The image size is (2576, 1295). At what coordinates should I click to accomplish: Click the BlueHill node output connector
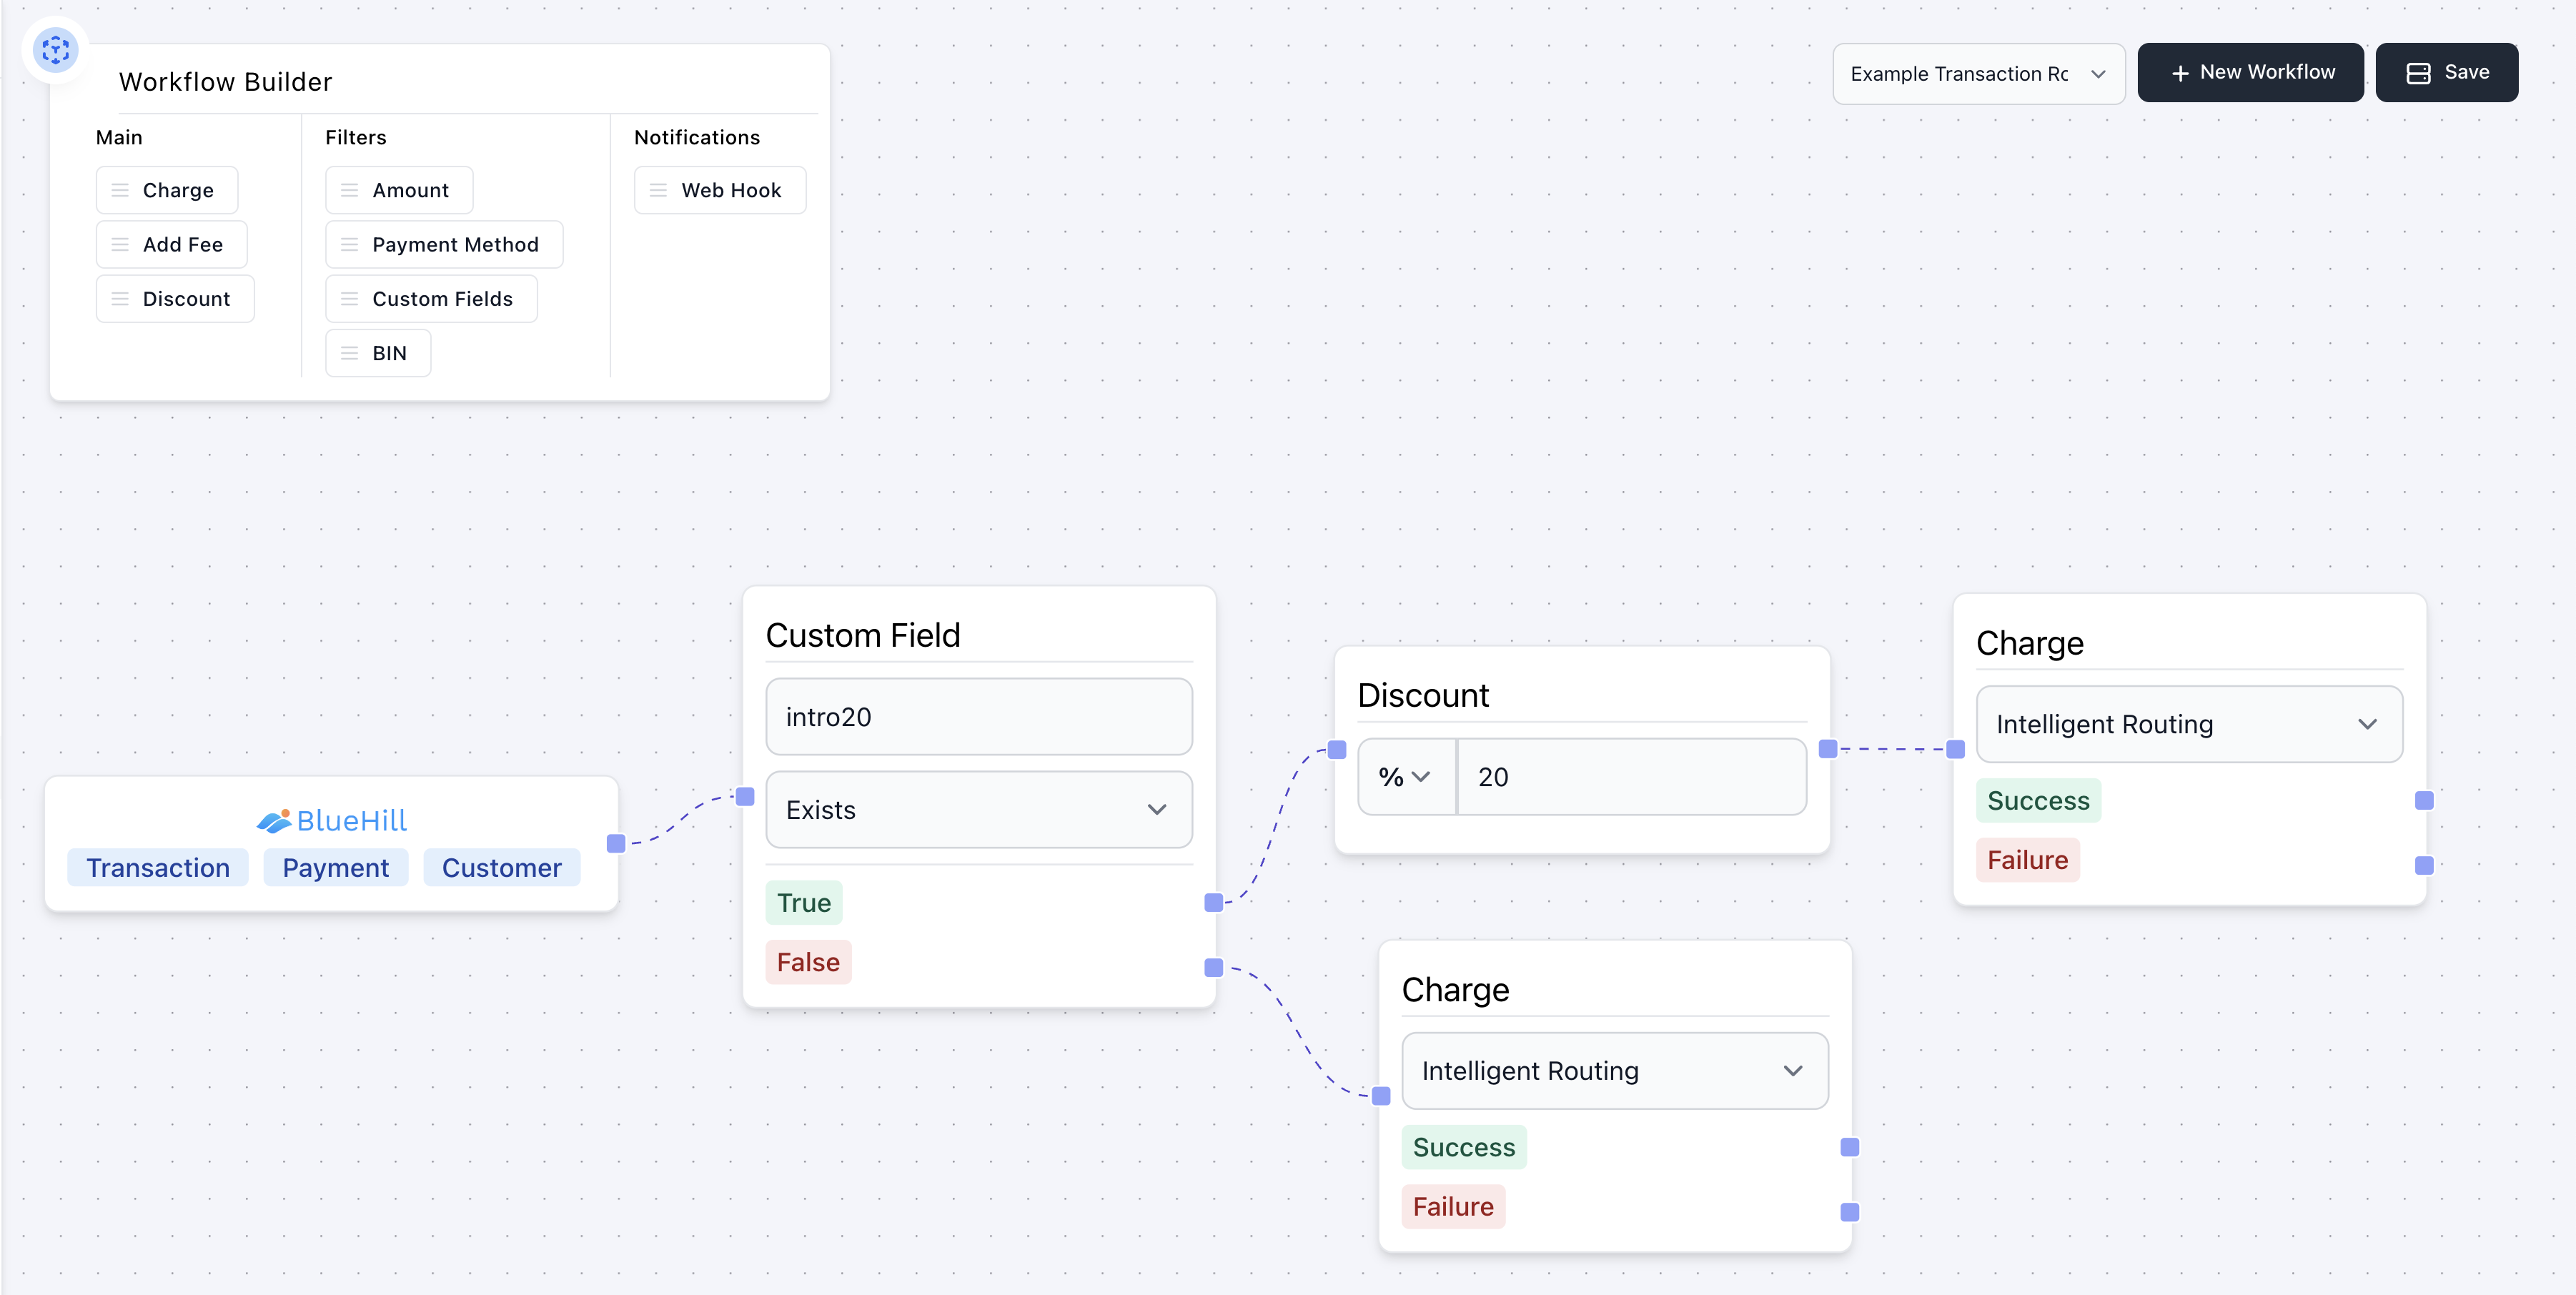point(616,843)
